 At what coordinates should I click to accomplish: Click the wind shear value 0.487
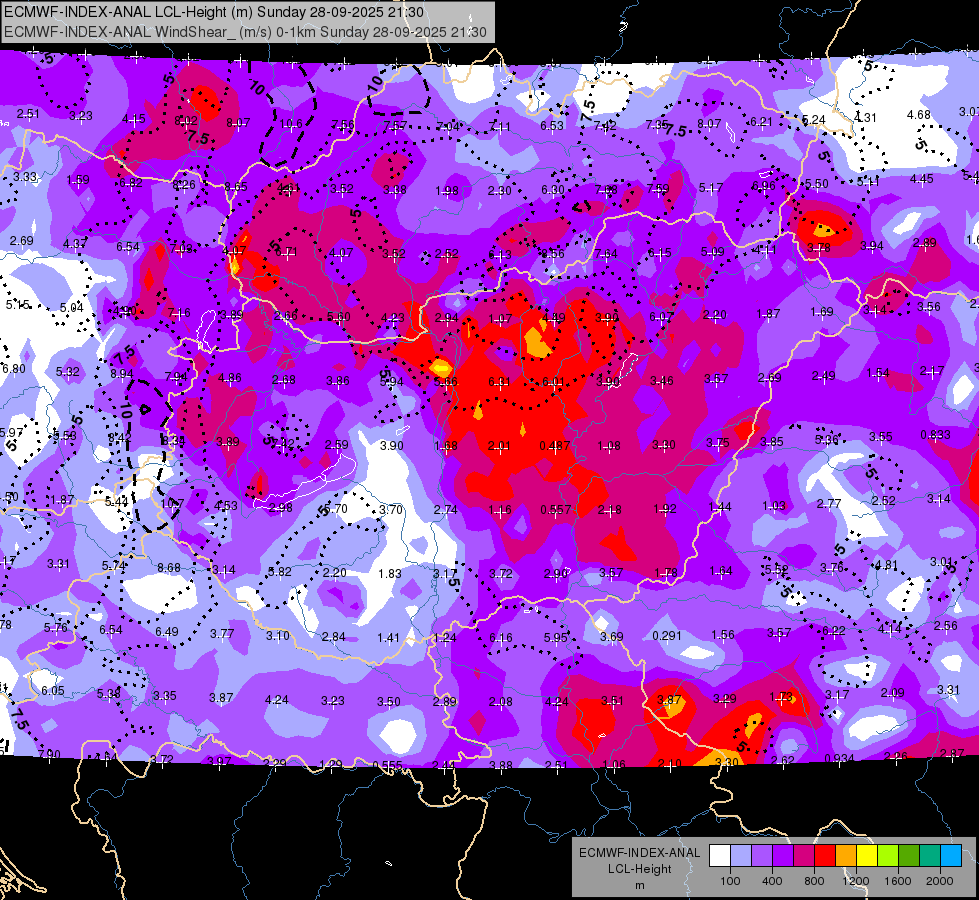(x=554, y=445)
